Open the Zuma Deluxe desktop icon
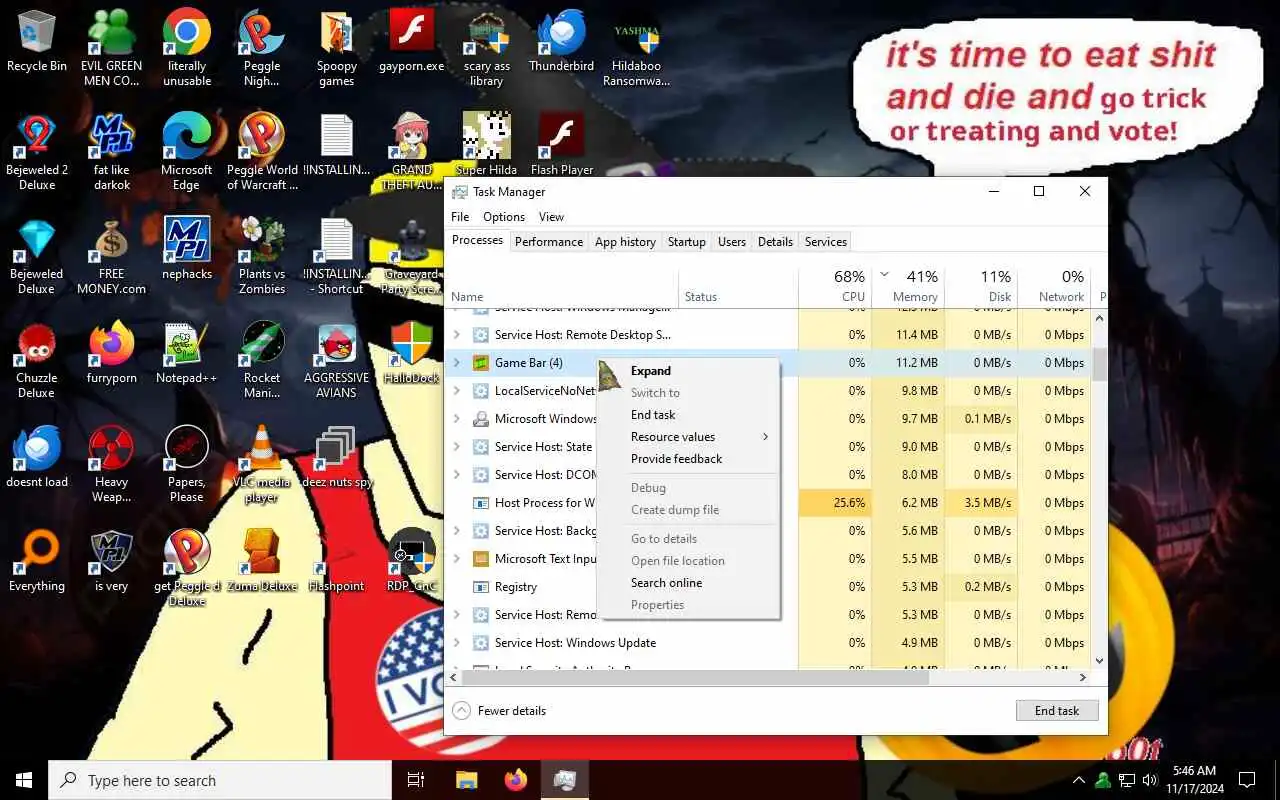 coord(262,561)
